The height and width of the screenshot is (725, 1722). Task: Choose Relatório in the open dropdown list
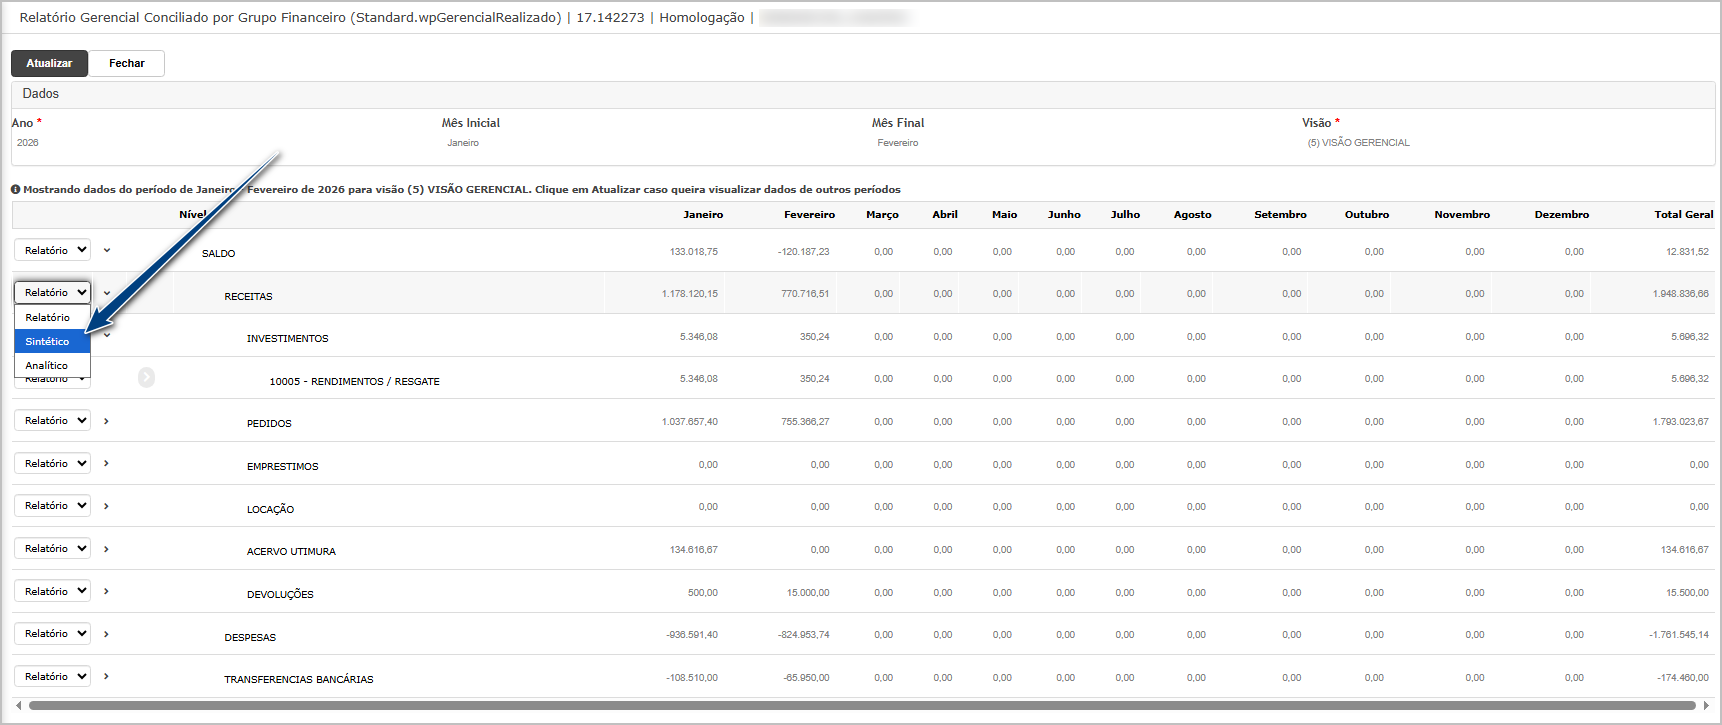[52, 317]
